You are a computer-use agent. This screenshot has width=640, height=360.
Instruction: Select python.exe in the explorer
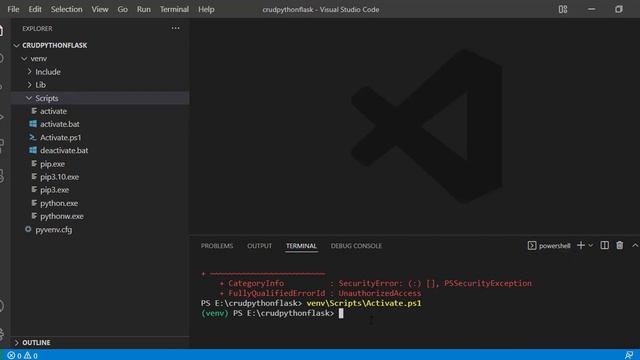point(59,203)
